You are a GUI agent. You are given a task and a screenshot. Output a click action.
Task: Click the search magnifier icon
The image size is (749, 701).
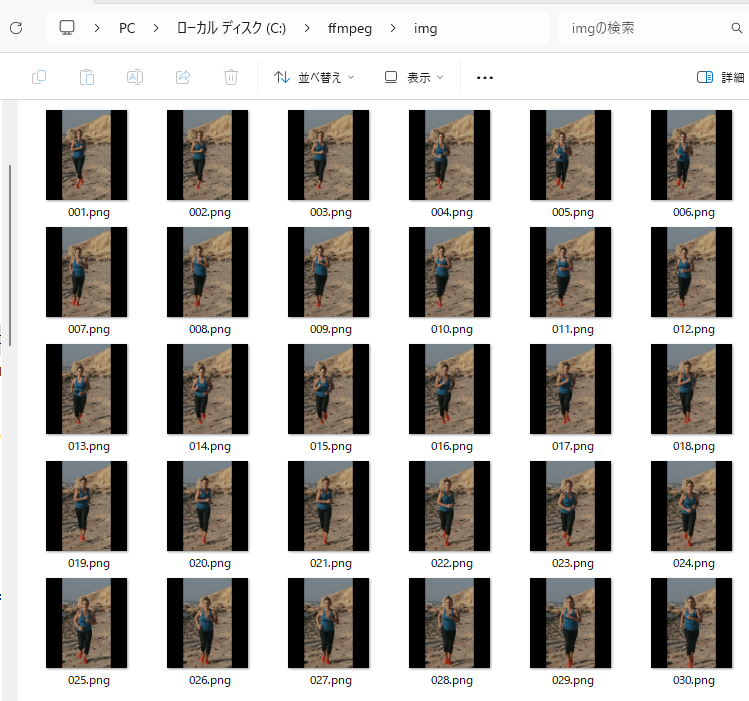pos(737,28)
